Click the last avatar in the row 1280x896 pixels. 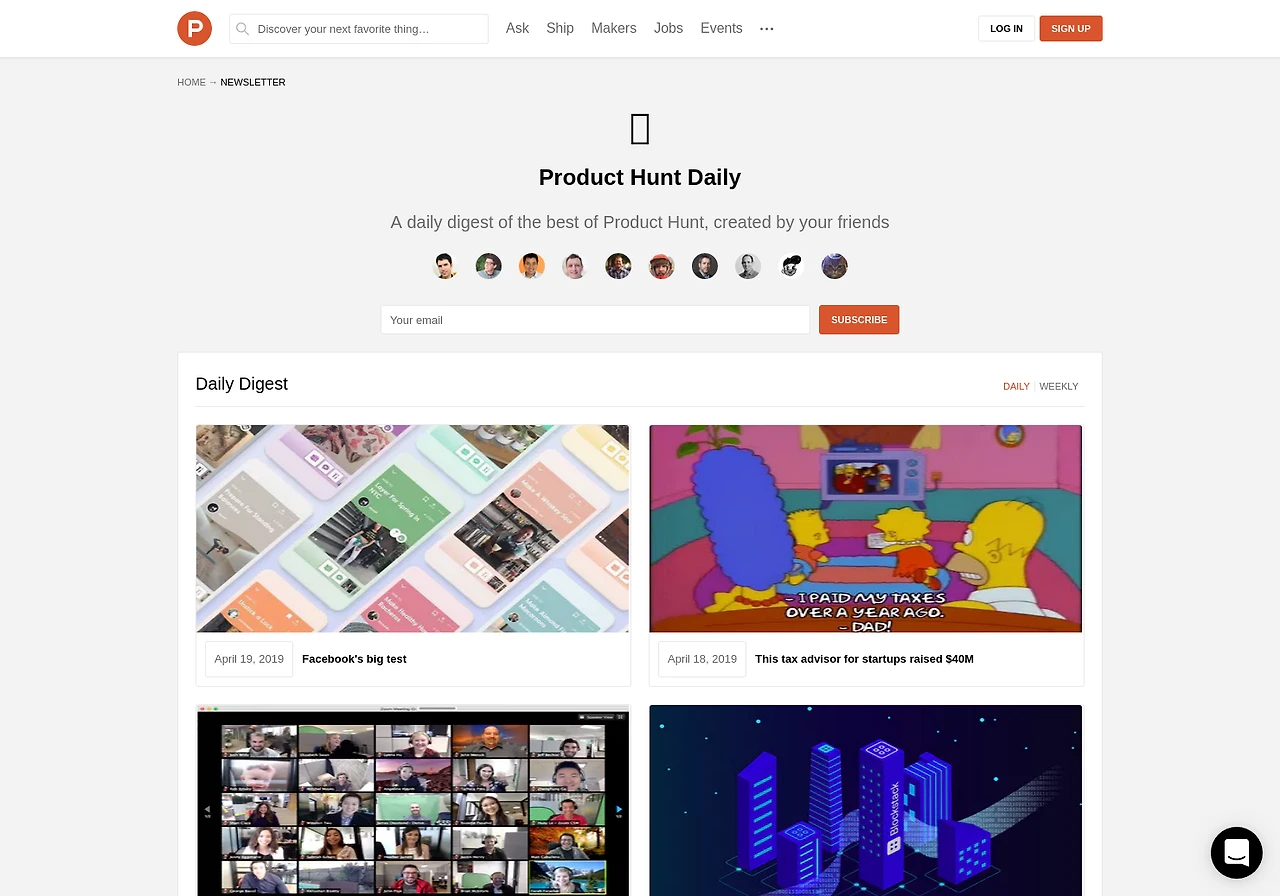coord(835,266)
